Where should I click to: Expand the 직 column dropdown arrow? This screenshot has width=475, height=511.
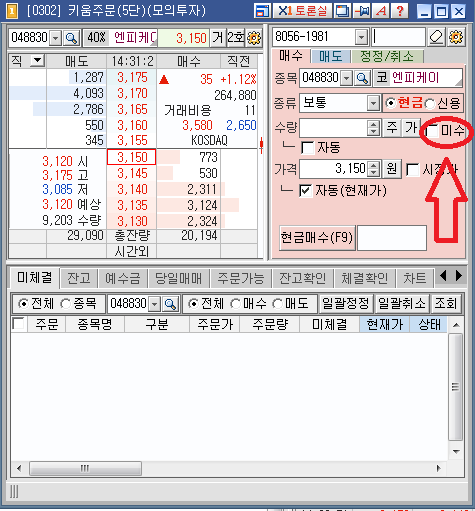click(37, 61)
